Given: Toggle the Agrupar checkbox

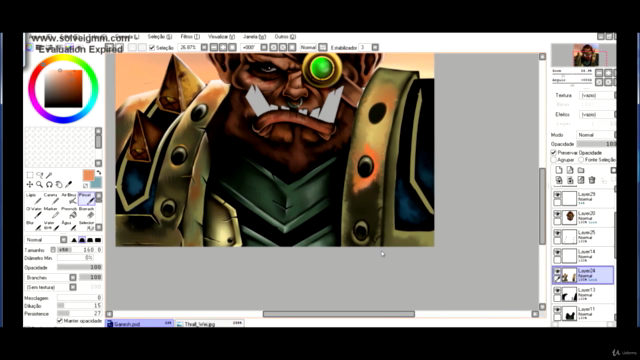Looking at the screenshot, I should click(553, 160).
